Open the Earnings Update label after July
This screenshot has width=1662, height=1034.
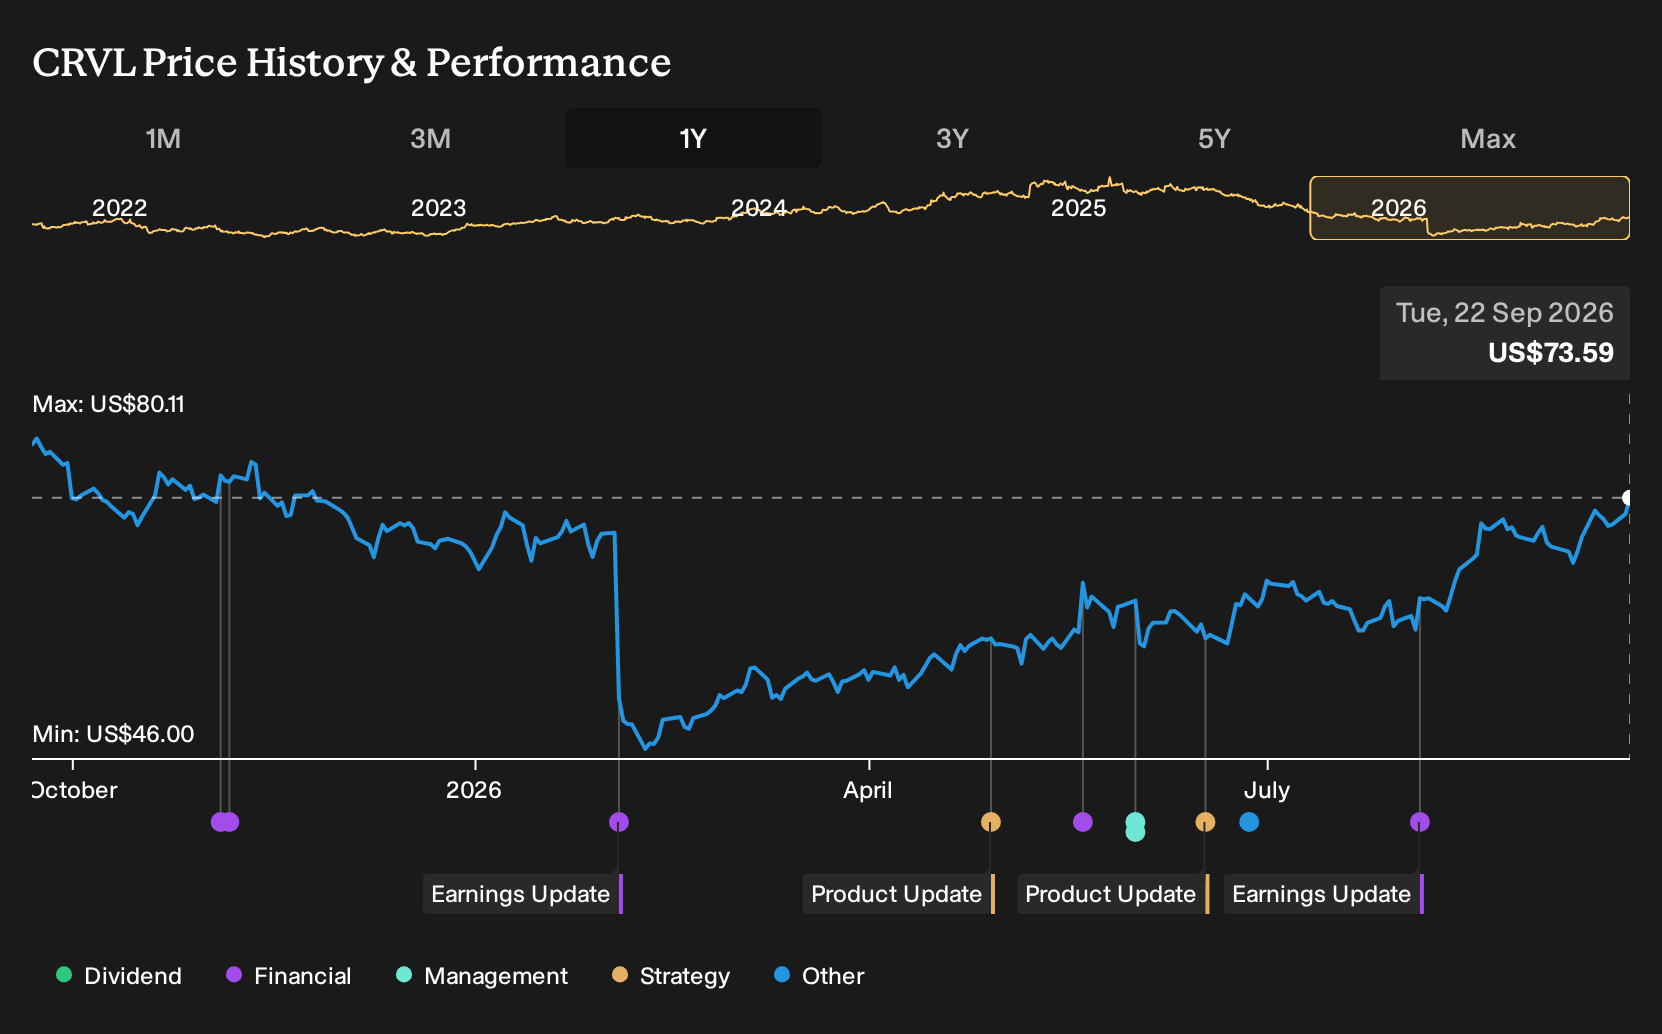(1324, 894)
